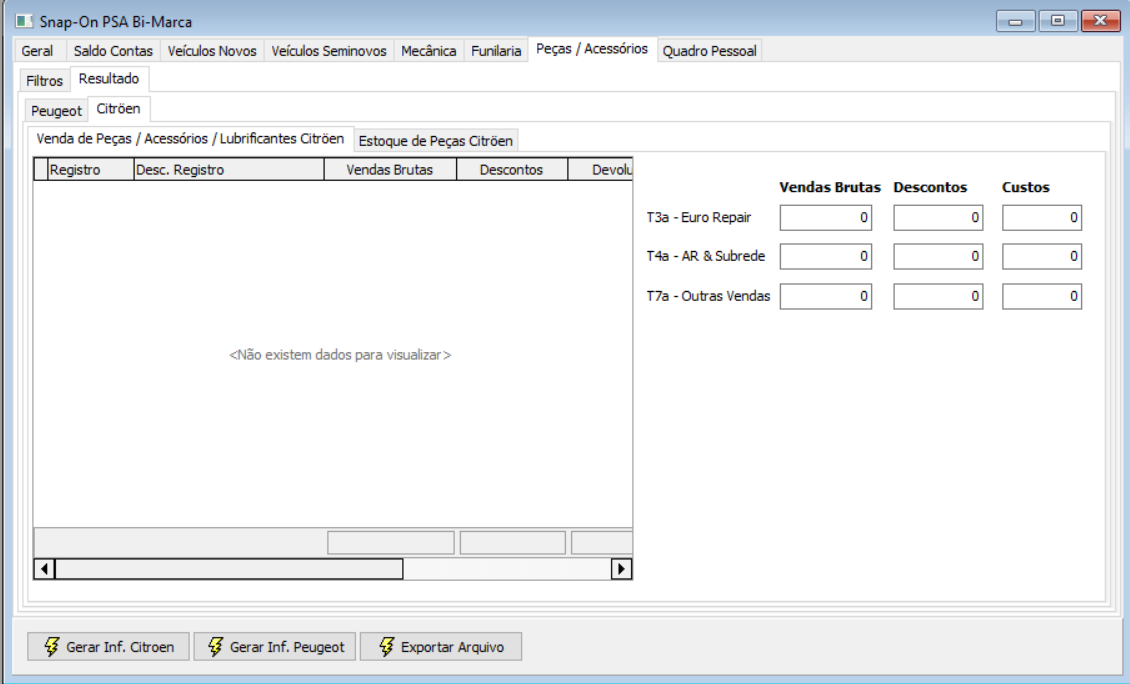Click the Gerar Inf. Citroen button
Viewport: 1130px width, 684px height.
[x=108, y=647]
